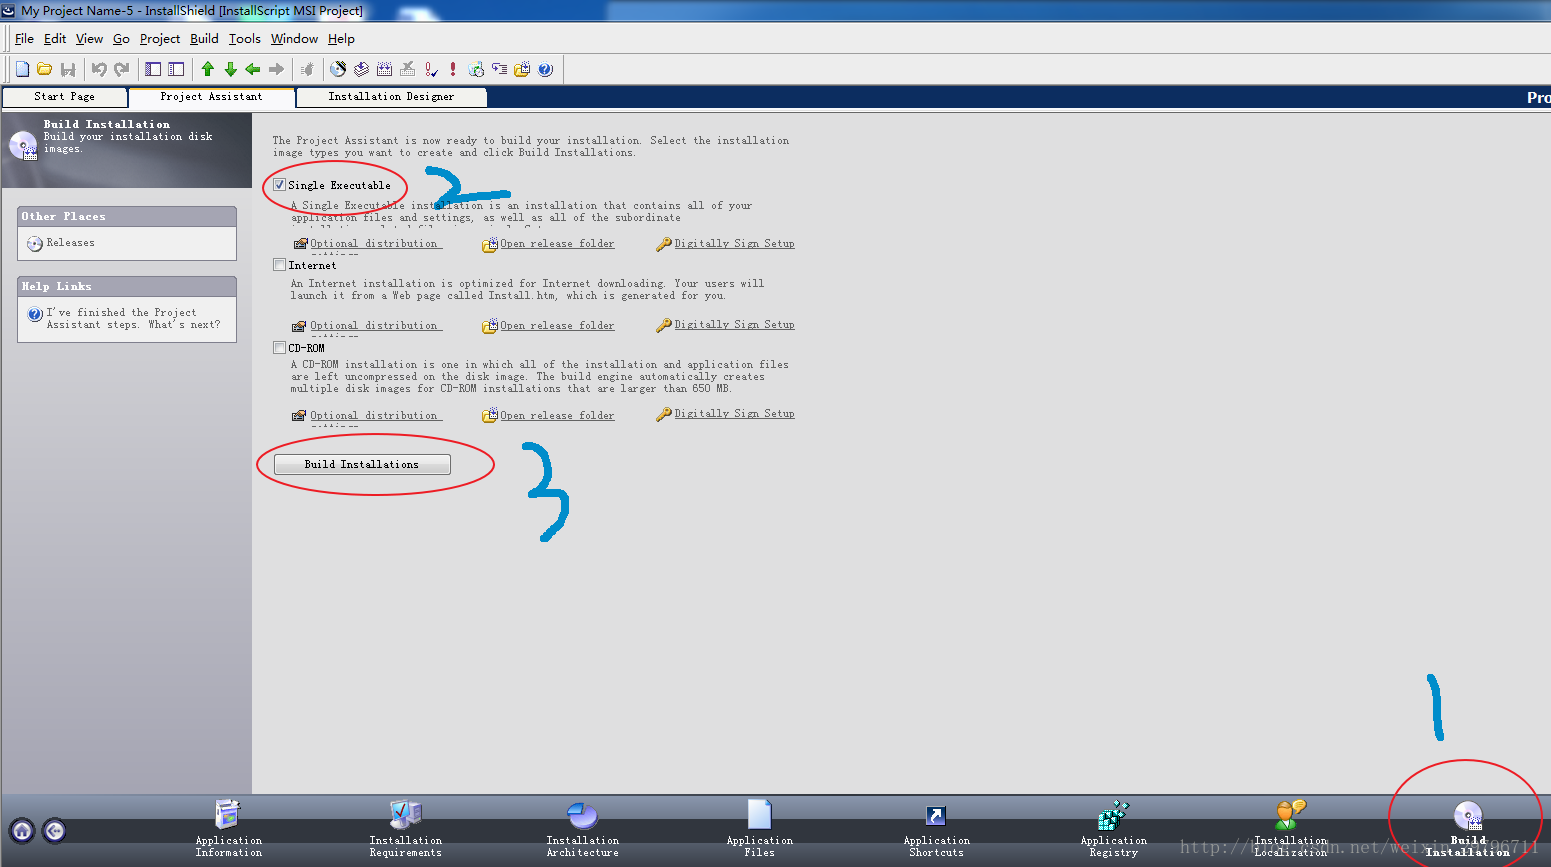This screenshot has width=1551, height=867.
Task: Click the exclamation-with-checkmark test icon
Action: pos(431,69)
